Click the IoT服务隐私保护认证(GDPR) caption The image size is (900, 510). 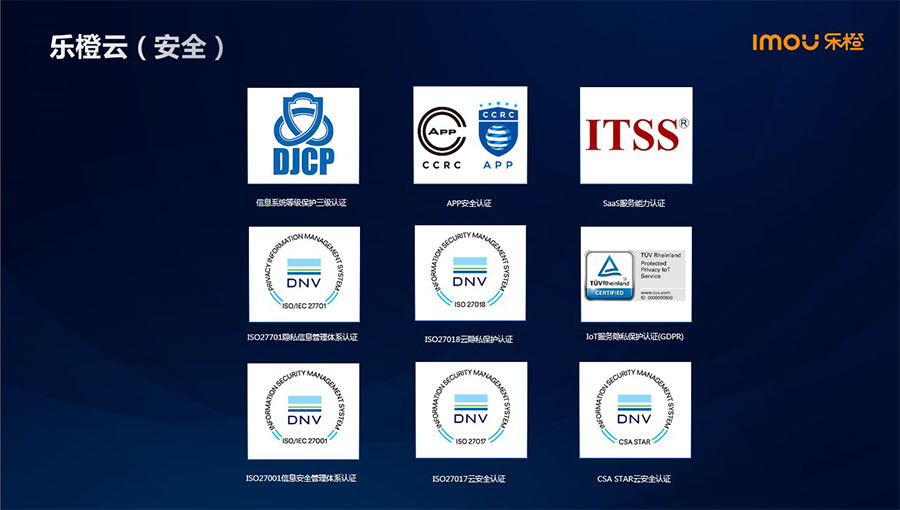635,337
